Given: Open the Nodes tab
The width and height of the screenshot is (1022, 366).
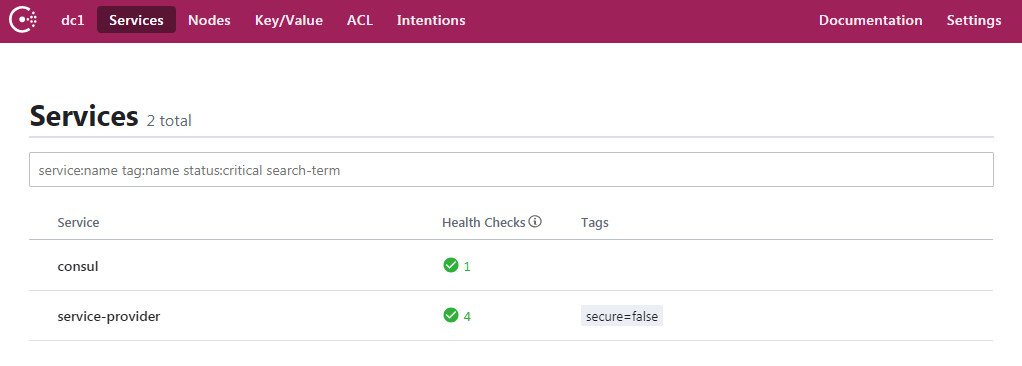Looking at the screenshot, I should pyautogui.click(x=209, y=20).
